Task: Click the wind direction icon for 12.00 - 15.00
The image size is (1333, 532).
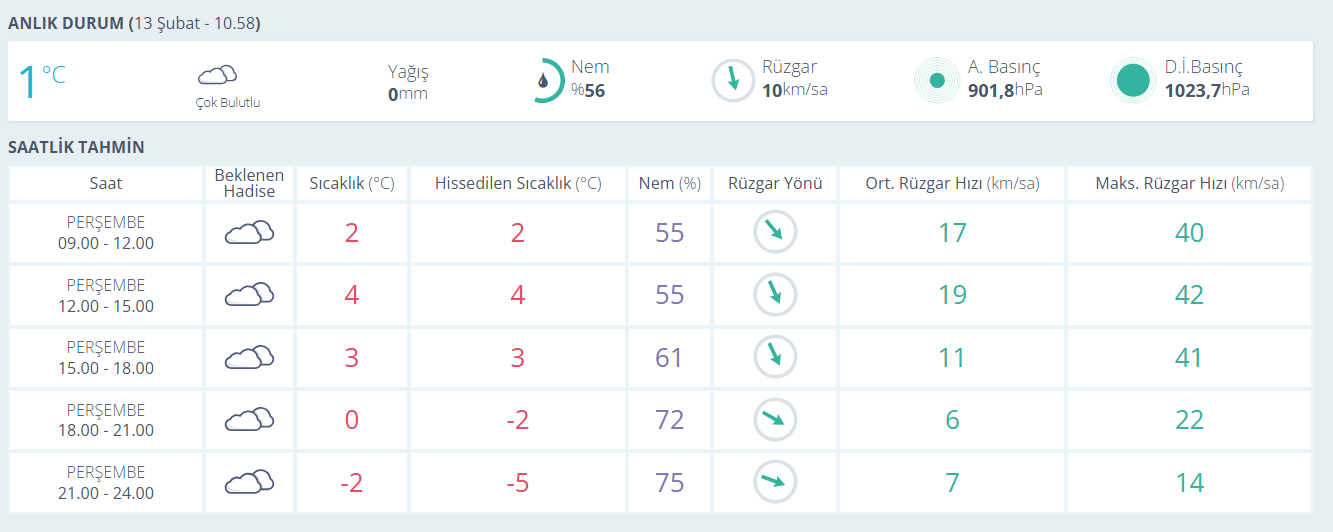Action: (775, 295)
